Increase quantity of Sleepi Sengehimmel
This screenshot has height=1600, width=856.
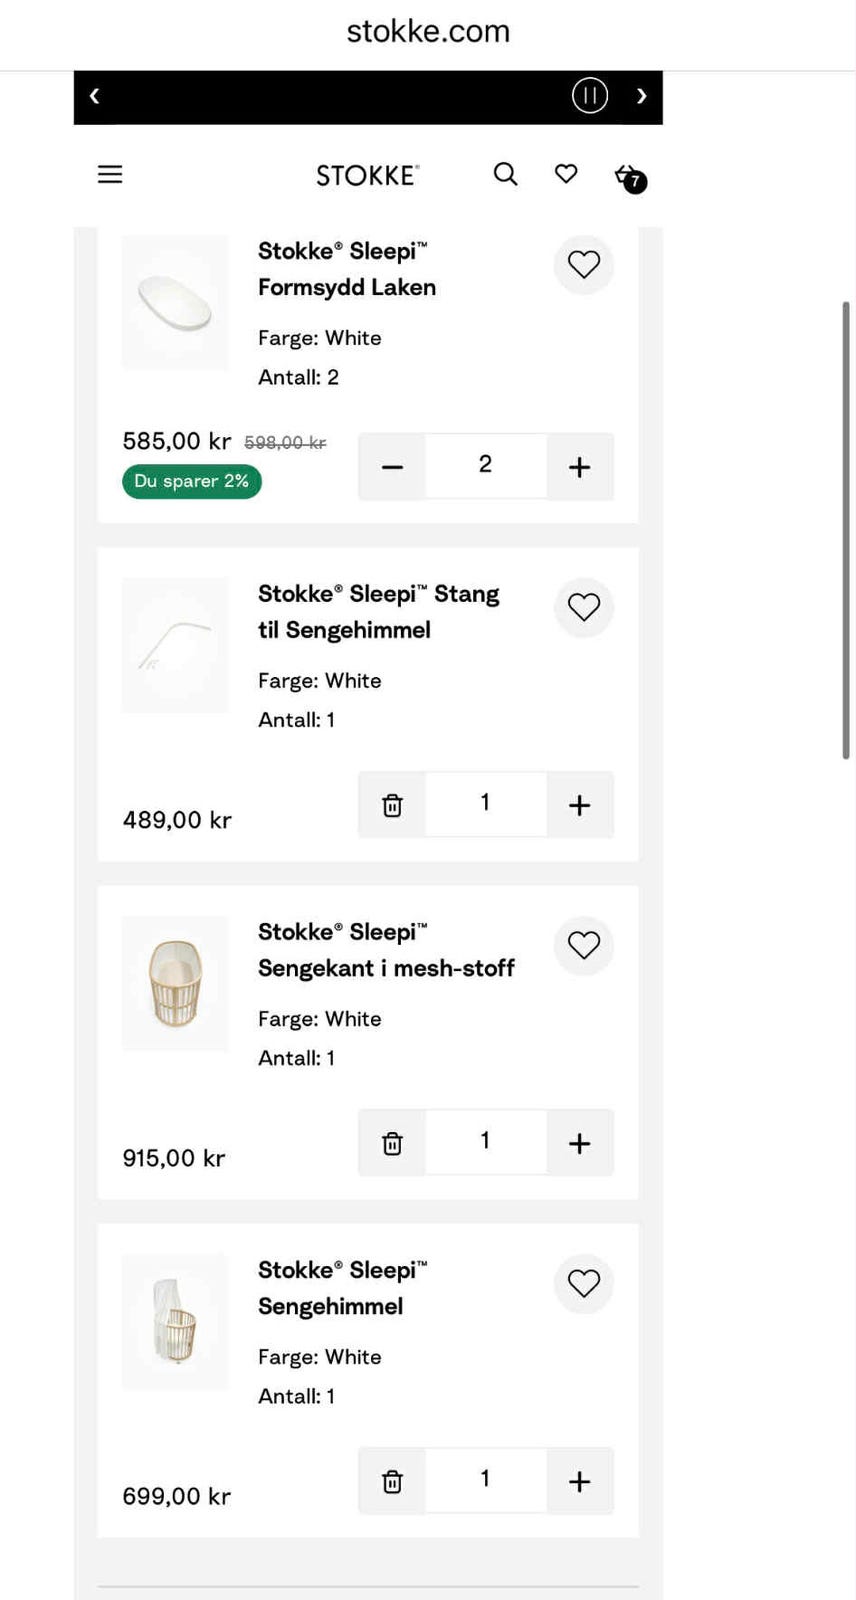579,1481
